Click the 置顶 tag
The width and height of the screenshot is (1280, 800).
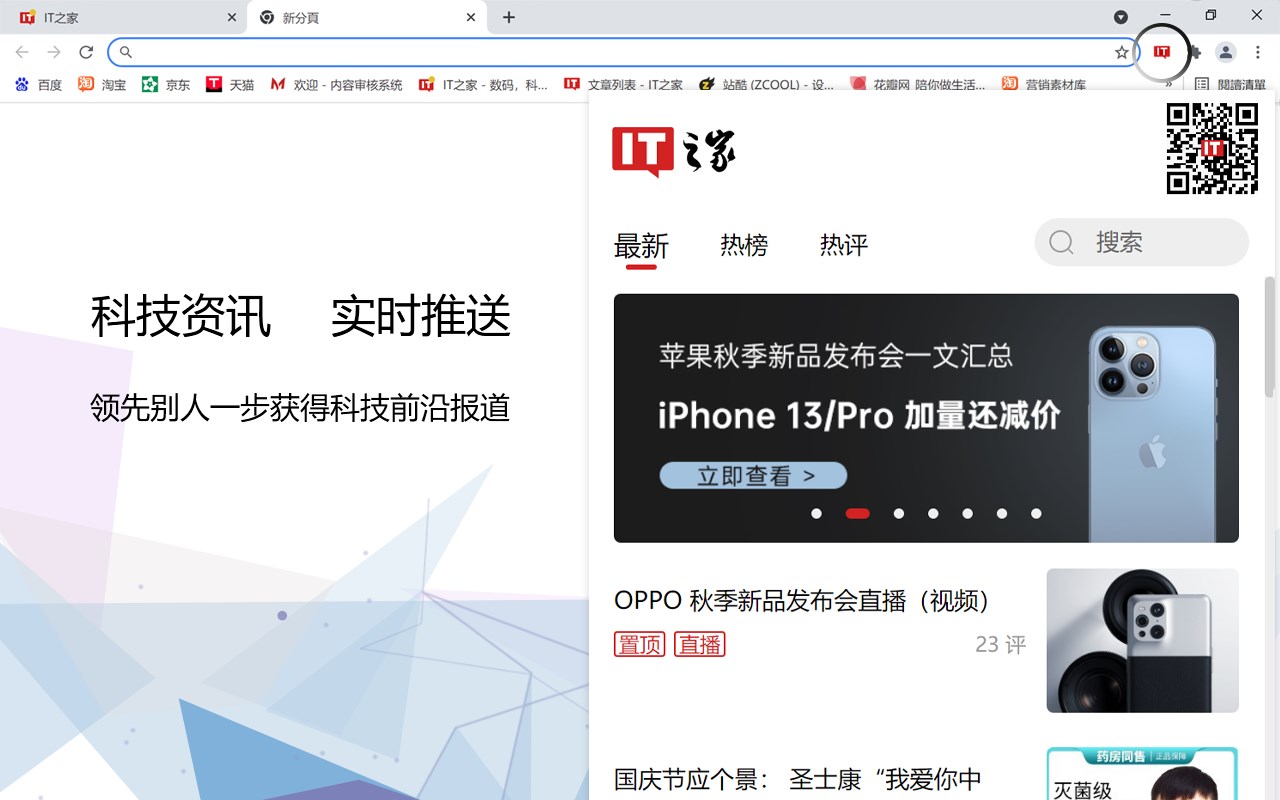(639, 644)
